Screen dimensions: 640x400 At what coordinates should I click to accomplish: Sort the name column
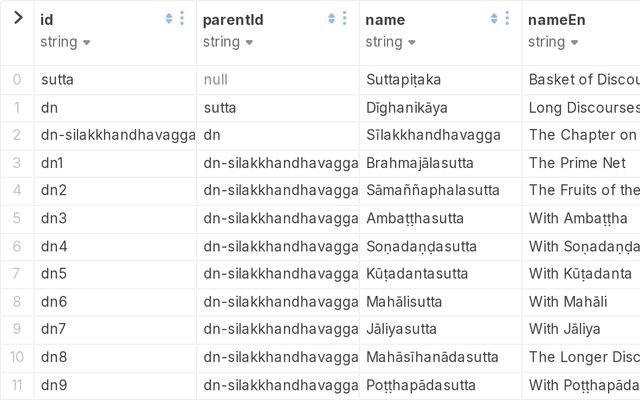(494, 18)
